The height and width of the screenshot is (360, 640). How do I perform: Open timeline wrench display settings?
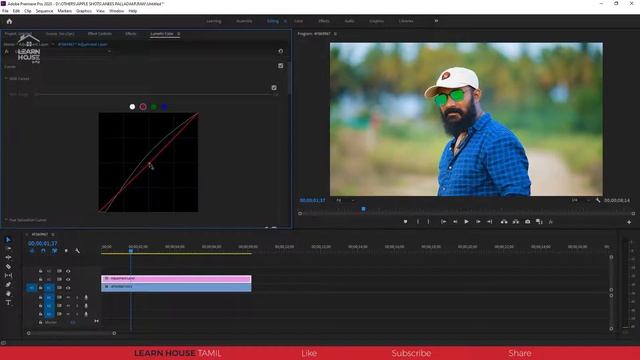coord(77,251)
